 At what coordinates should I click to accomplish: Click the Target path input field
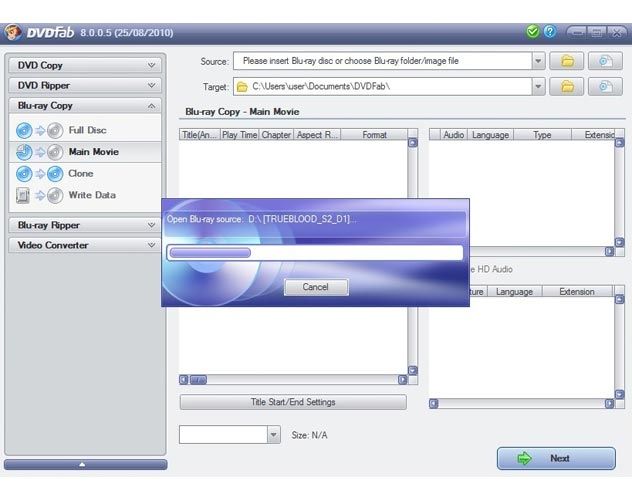(382, 87)
